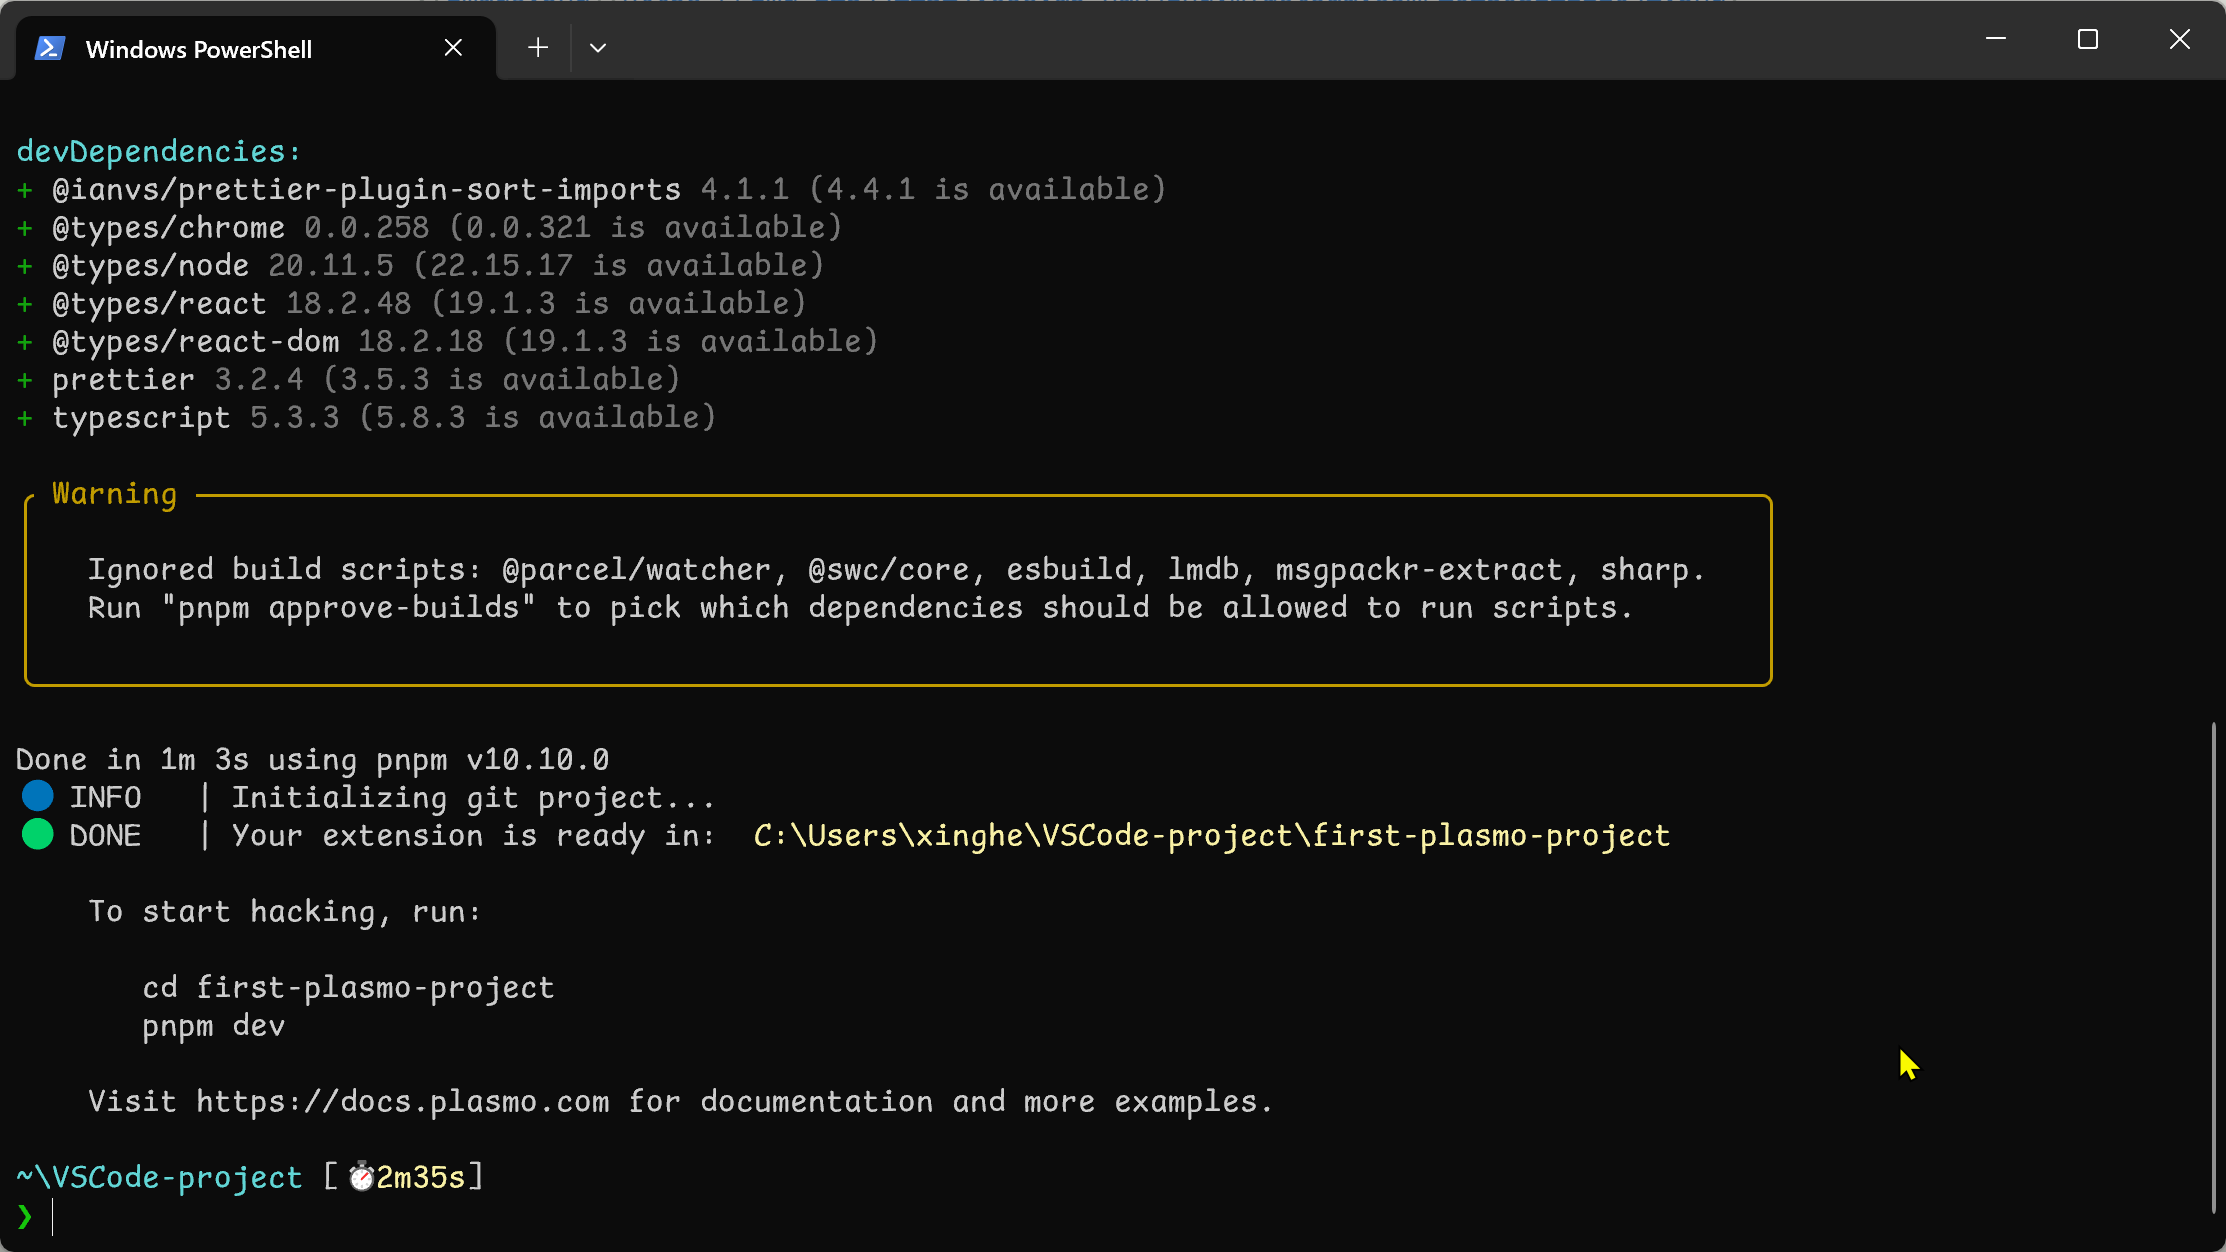This screenshot has height=1252, width=2226.
Task: Click the @types/chrome 0.0.258 line
Action: [x=429, y=227]
